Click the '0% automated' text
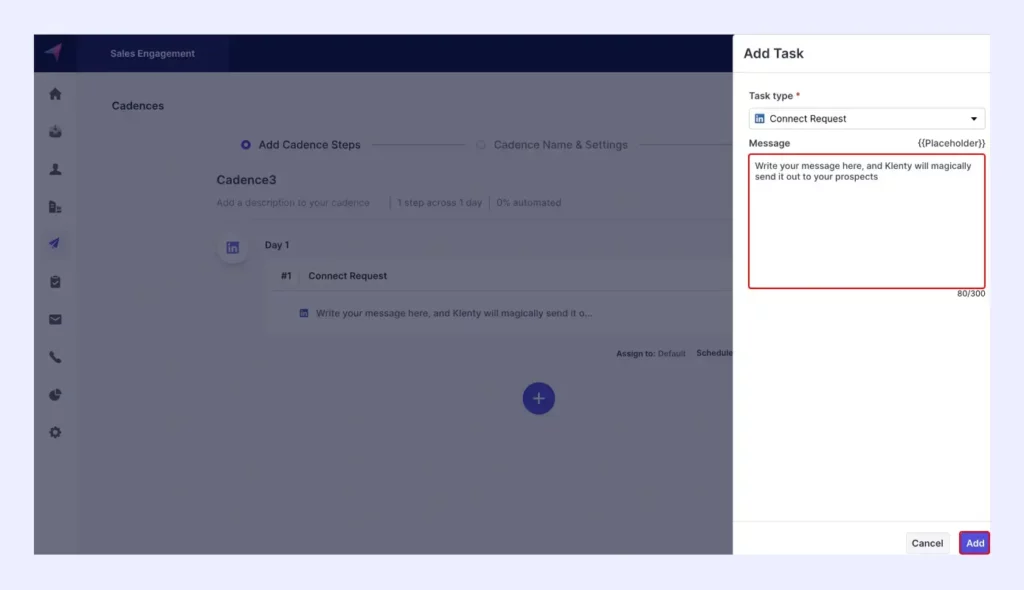 pos(528,203)
